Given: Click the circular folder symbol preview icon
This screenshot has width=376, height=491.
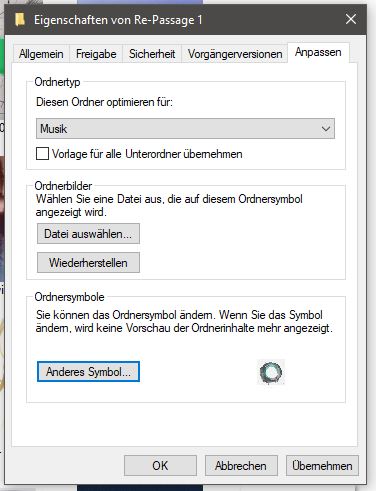Looking at the screenshot, I should [271, 372].
